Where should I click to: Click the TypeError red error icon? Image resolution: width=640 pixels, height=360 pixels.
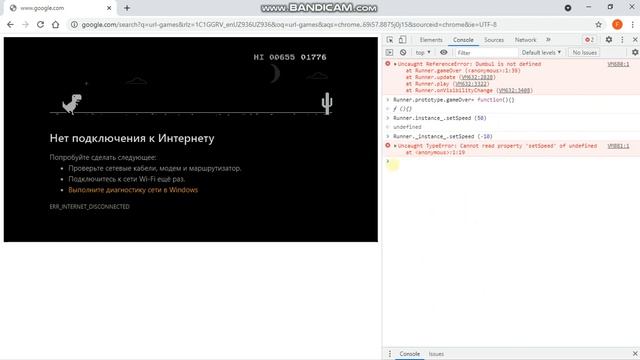388,146
